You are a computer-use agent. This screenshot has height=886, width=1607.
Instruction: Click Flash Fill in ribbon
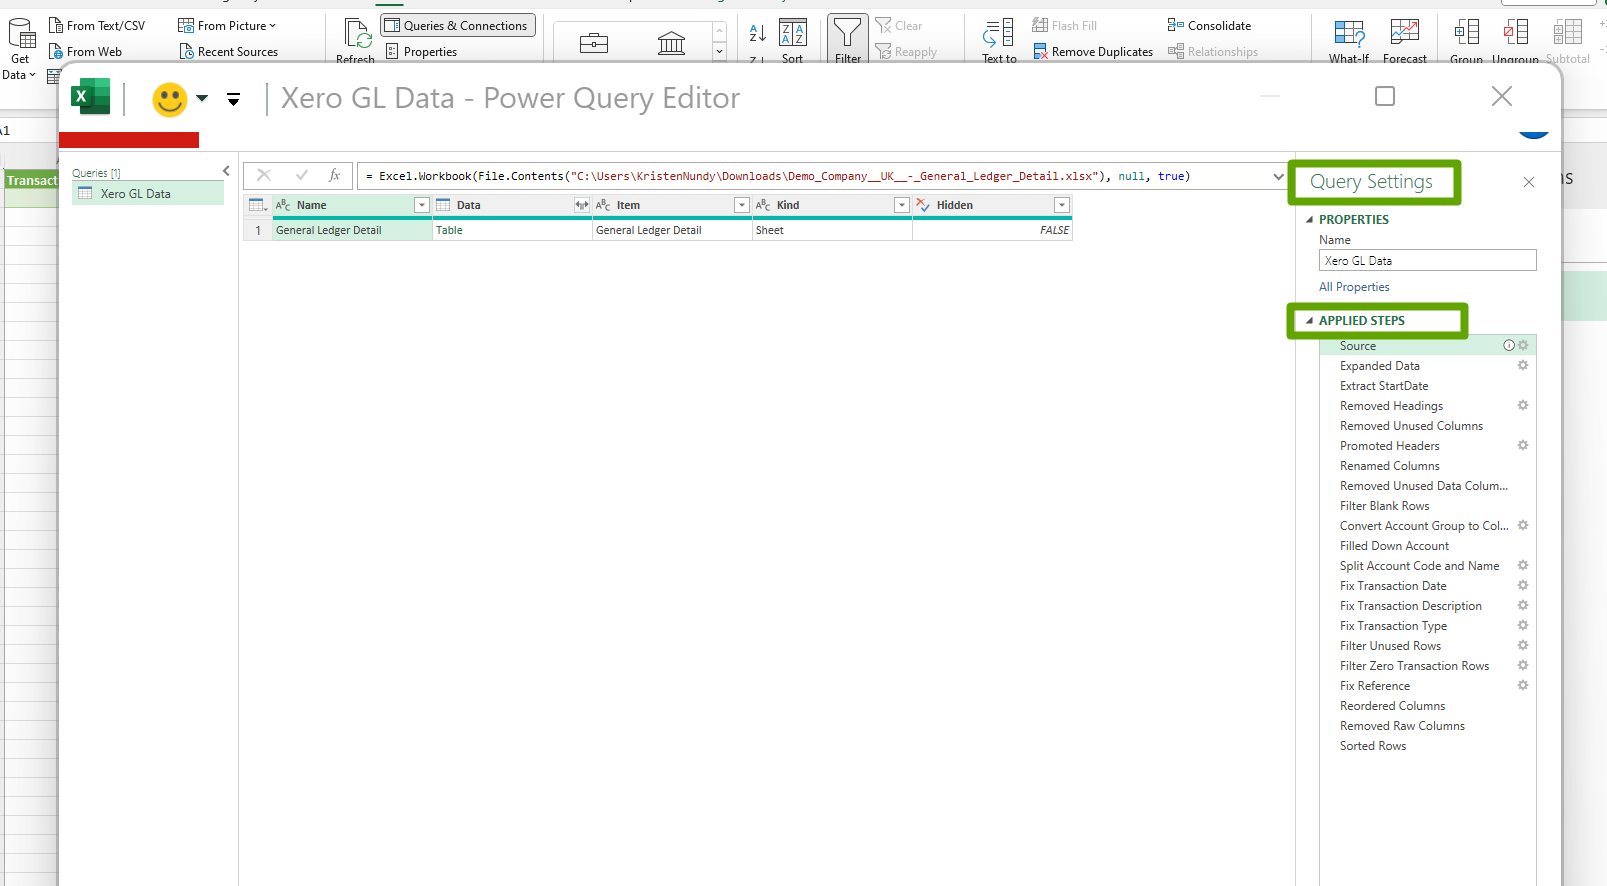pos(1064,26)
